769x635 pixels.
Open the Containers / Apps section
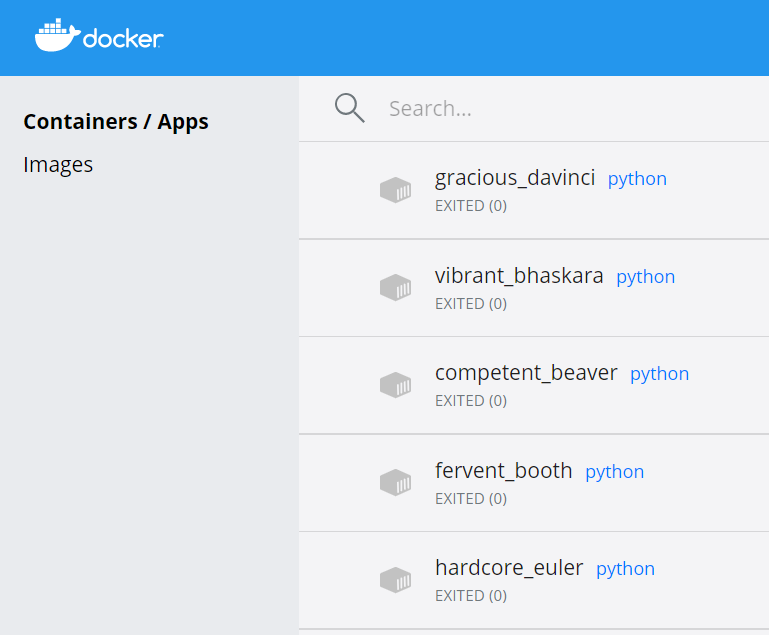coord(116,122)
